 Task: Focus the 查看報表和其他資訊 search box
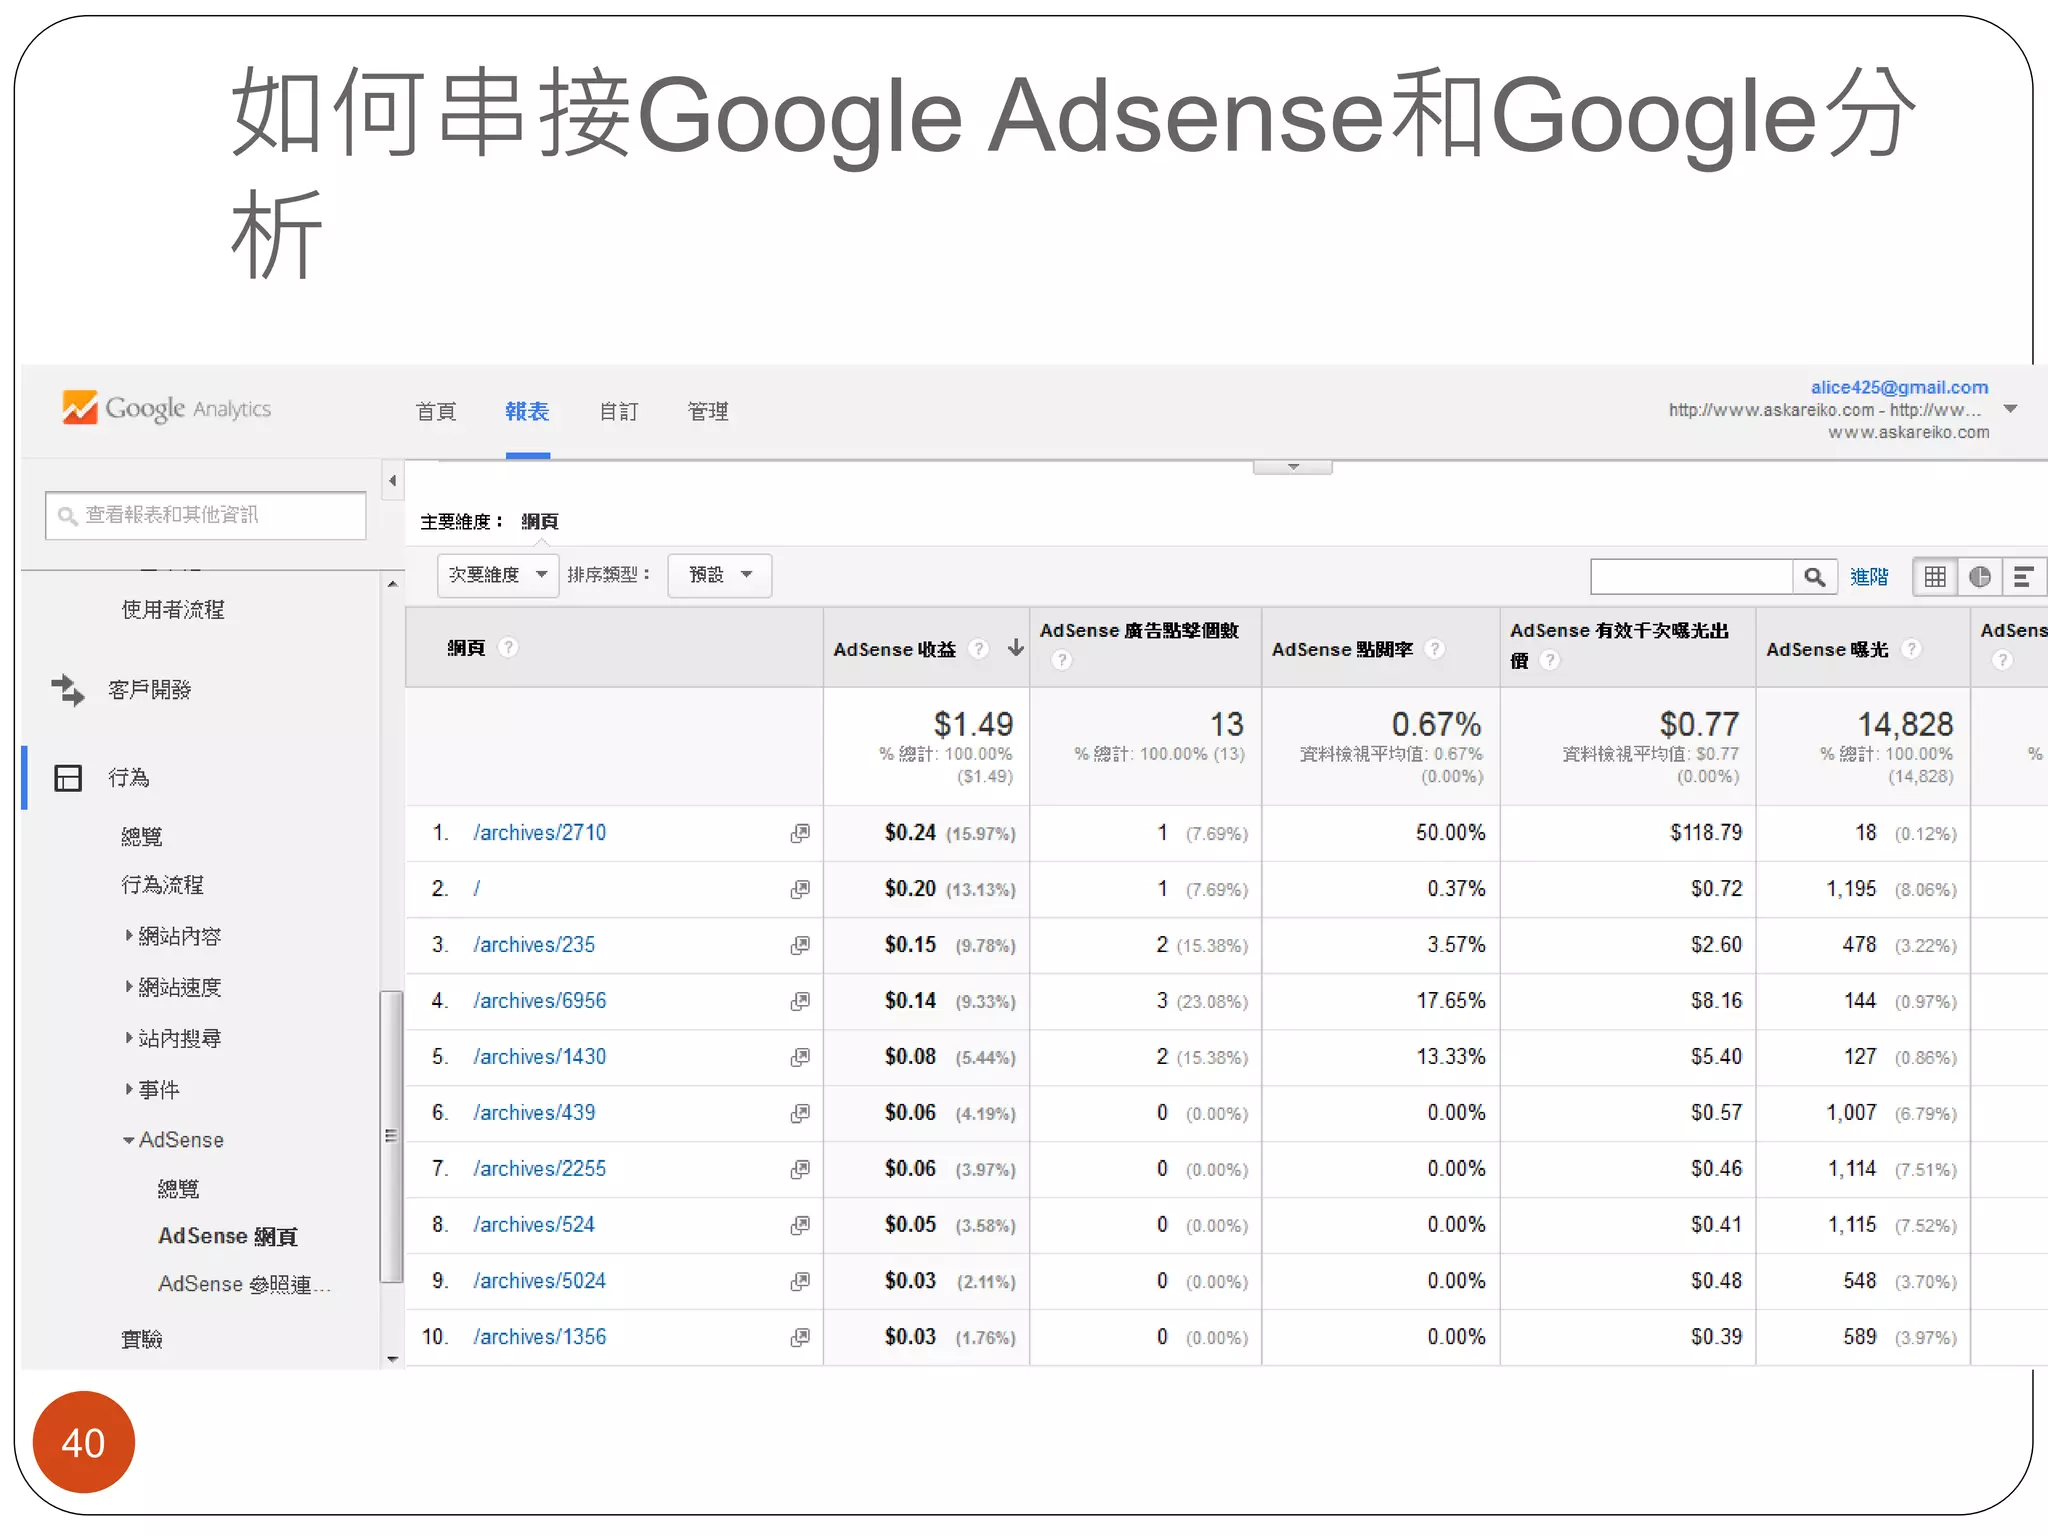[206, 515]
